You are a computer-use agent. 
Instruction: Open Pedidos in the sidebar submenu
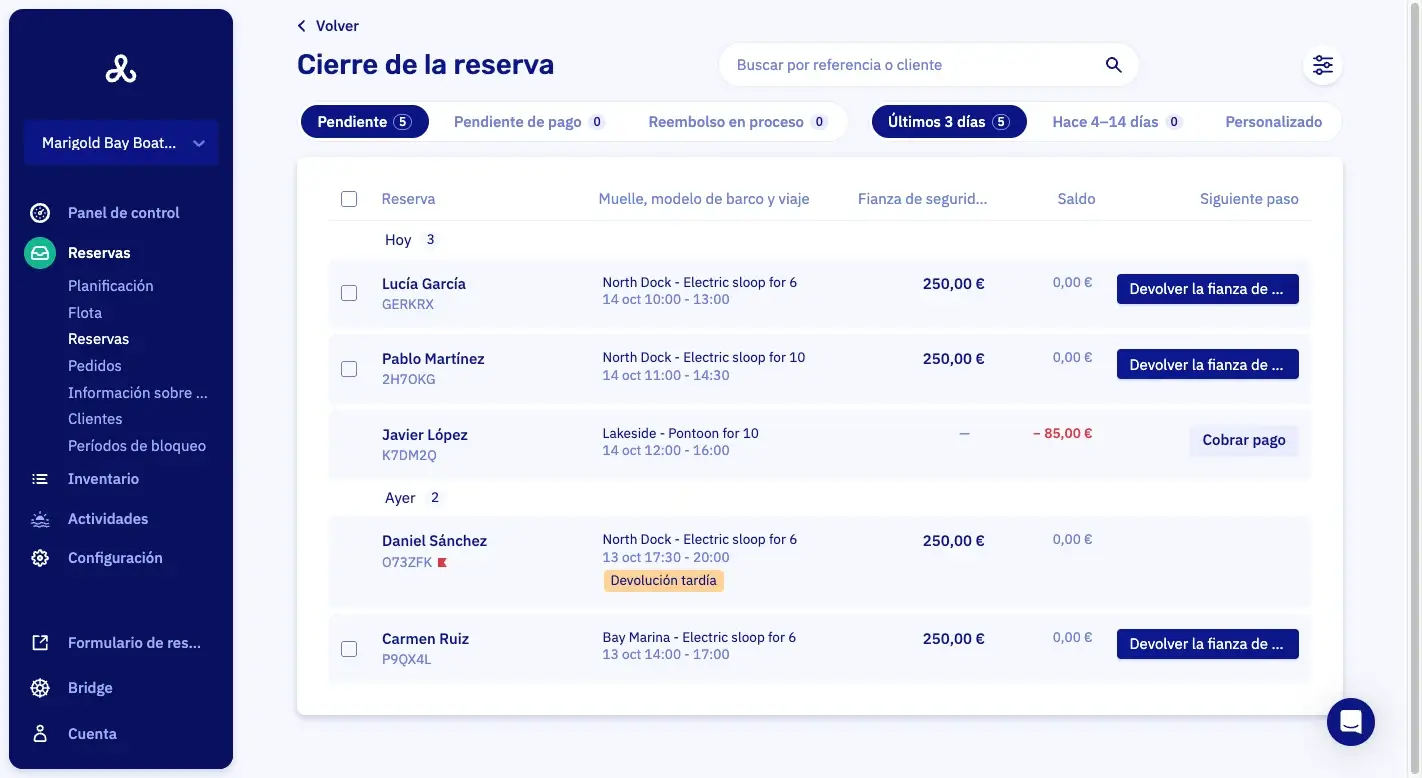click(x=95, y=366)
